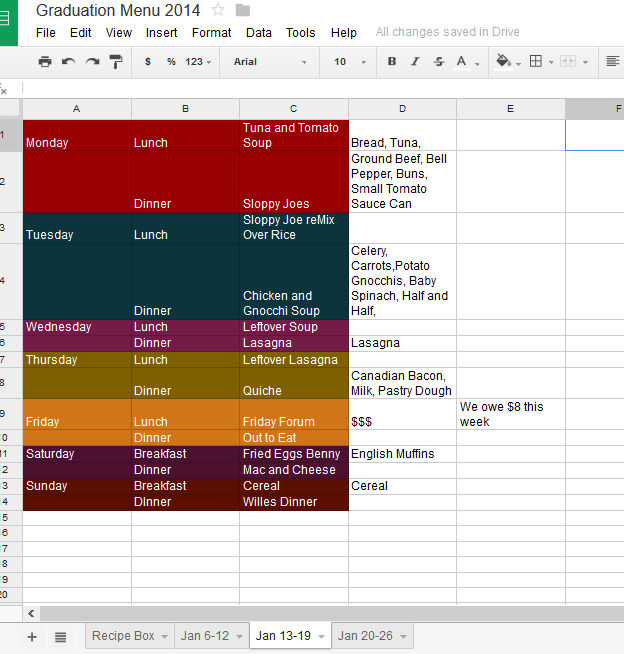Toggle strikethrough formatting
This screenshot has width=624, height=654.
(439, 61)
